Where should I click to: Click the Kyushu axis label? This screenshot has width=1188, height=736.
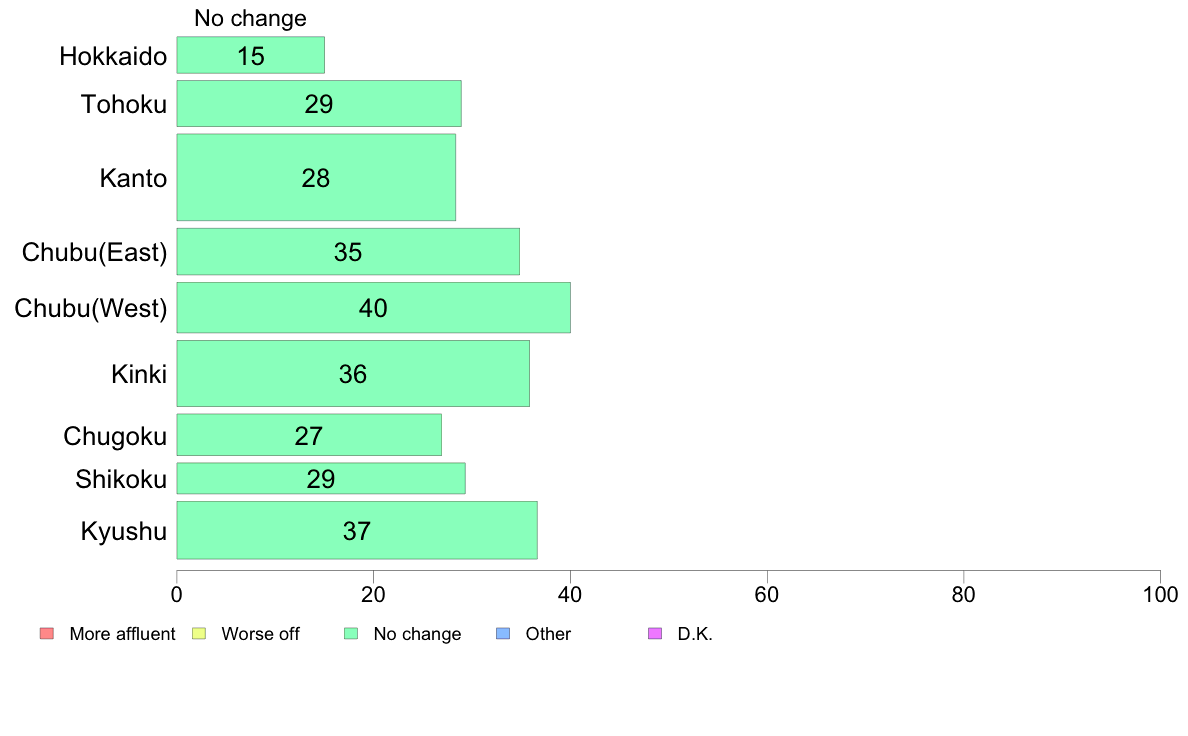(123, 531)
